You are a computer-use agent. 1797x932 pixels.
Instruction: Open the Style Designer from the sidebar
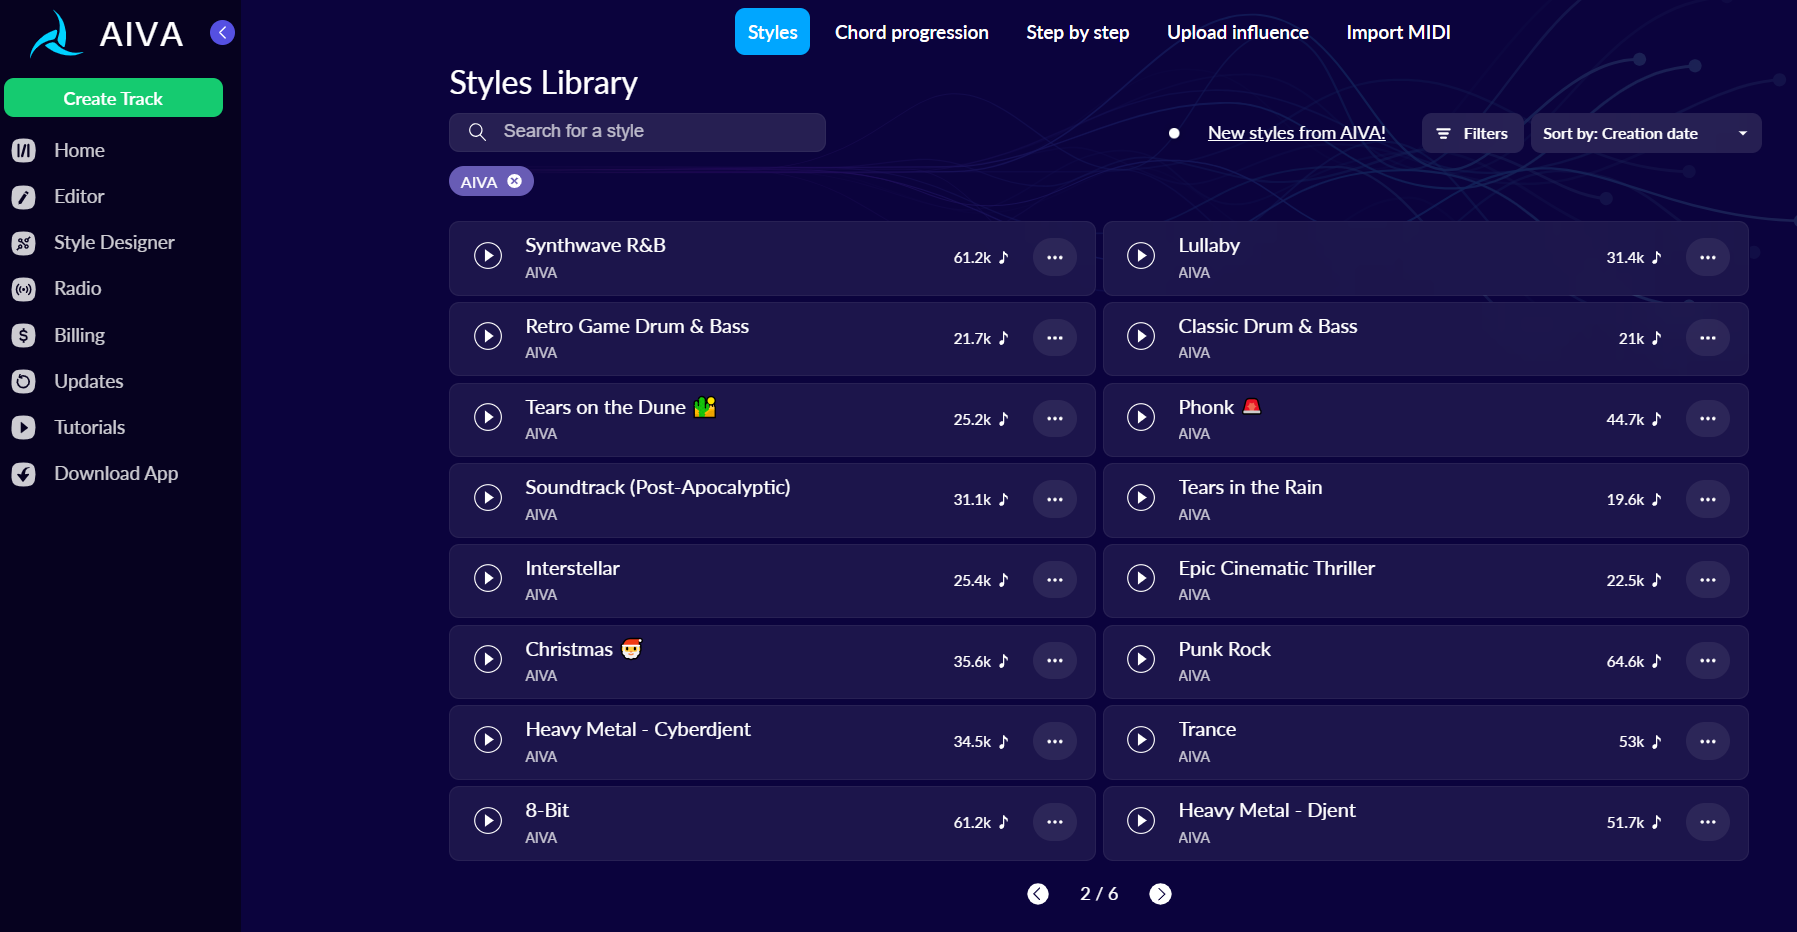pos(24,242)
